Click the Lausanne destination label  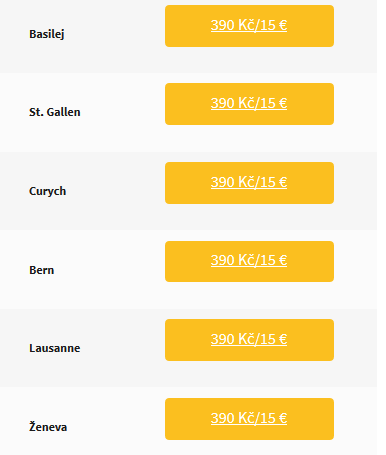[x=55, y=348]
